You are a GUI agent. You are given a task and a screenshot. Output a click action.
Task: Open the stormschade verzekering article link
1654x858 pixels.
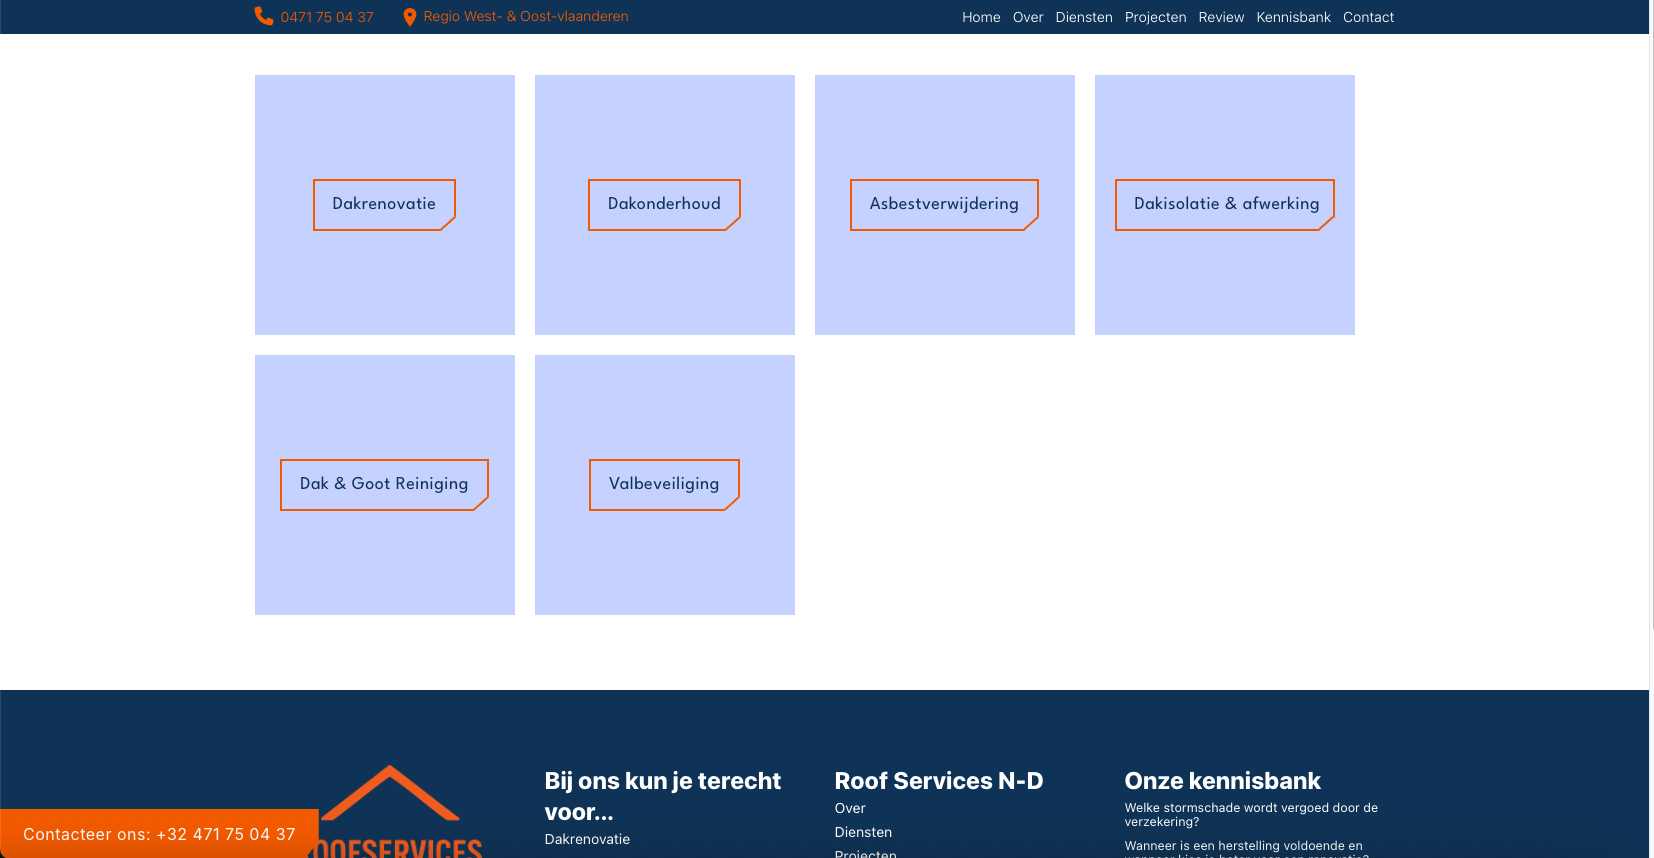(x=1250, y=814)
